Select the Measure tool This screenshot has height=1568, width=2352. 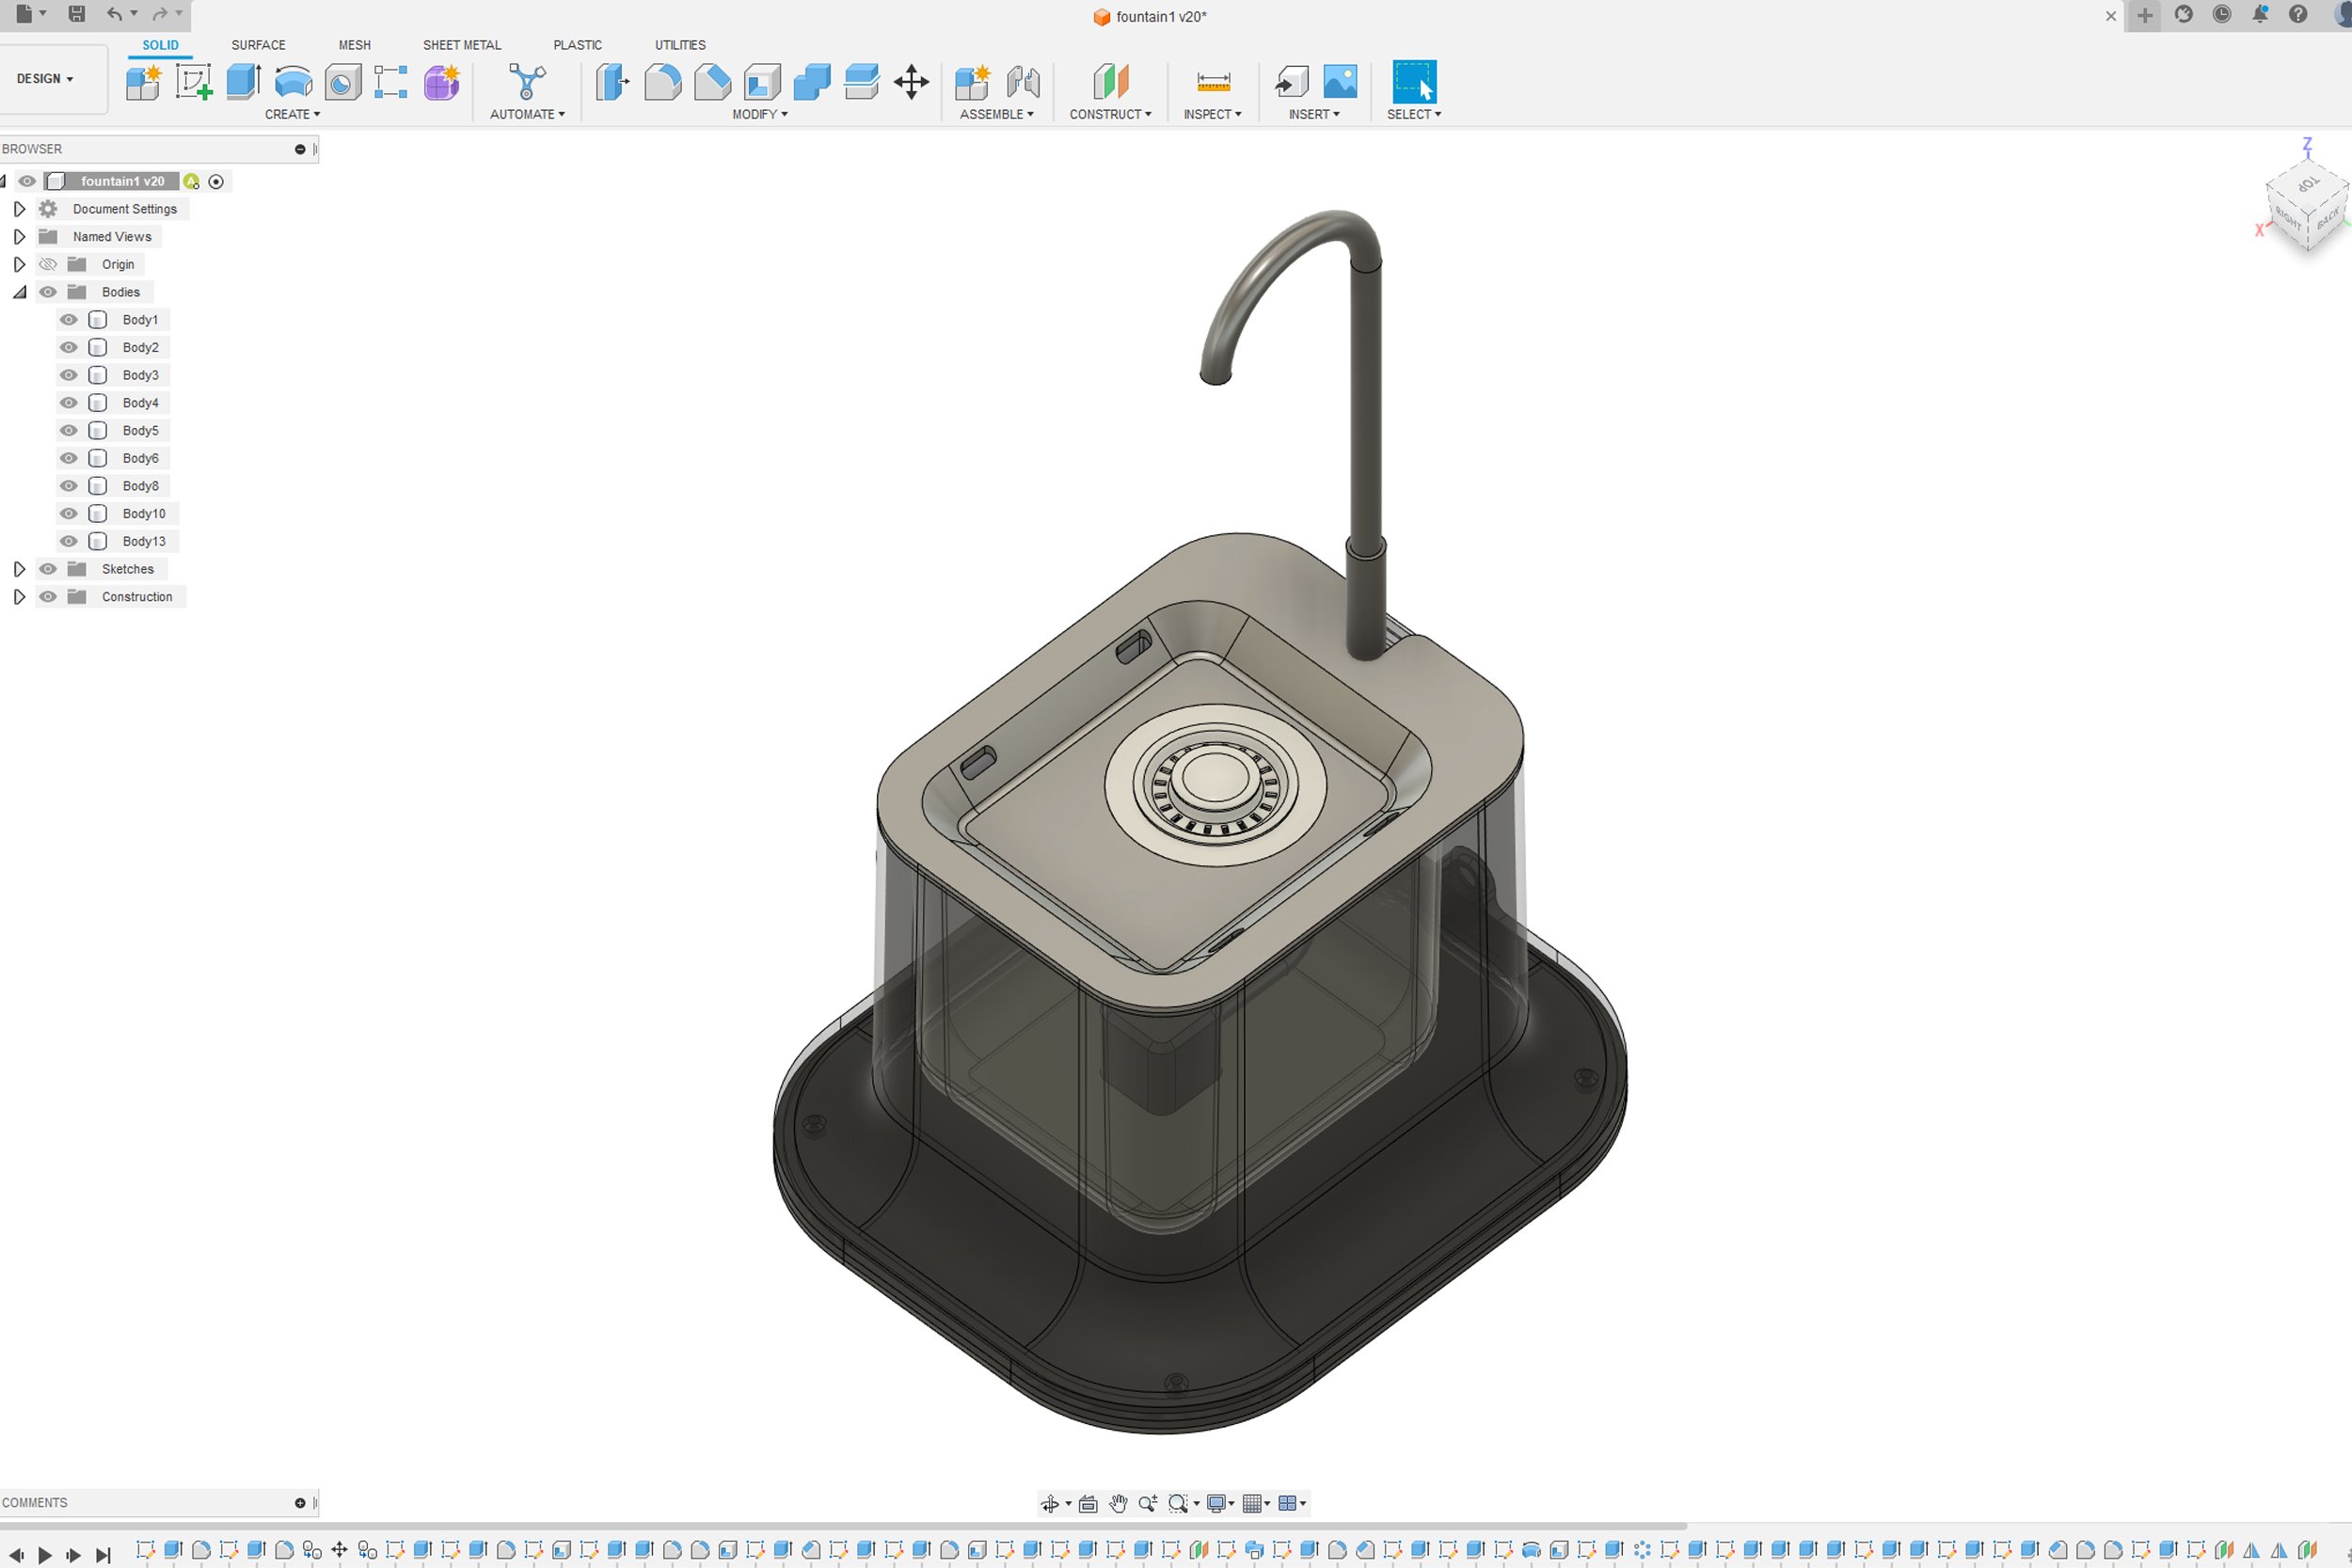(x=1213, y=82)
